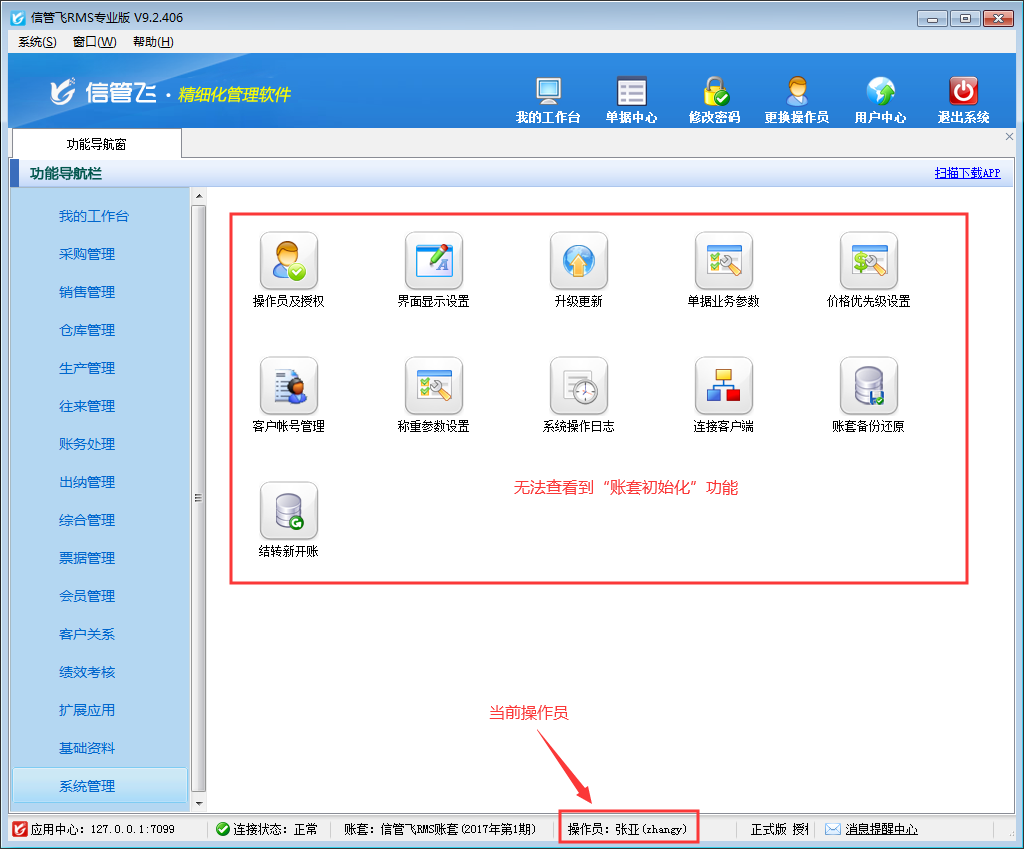
Task: Switch to 功能导航窗 tab
Action: [96, 144]
